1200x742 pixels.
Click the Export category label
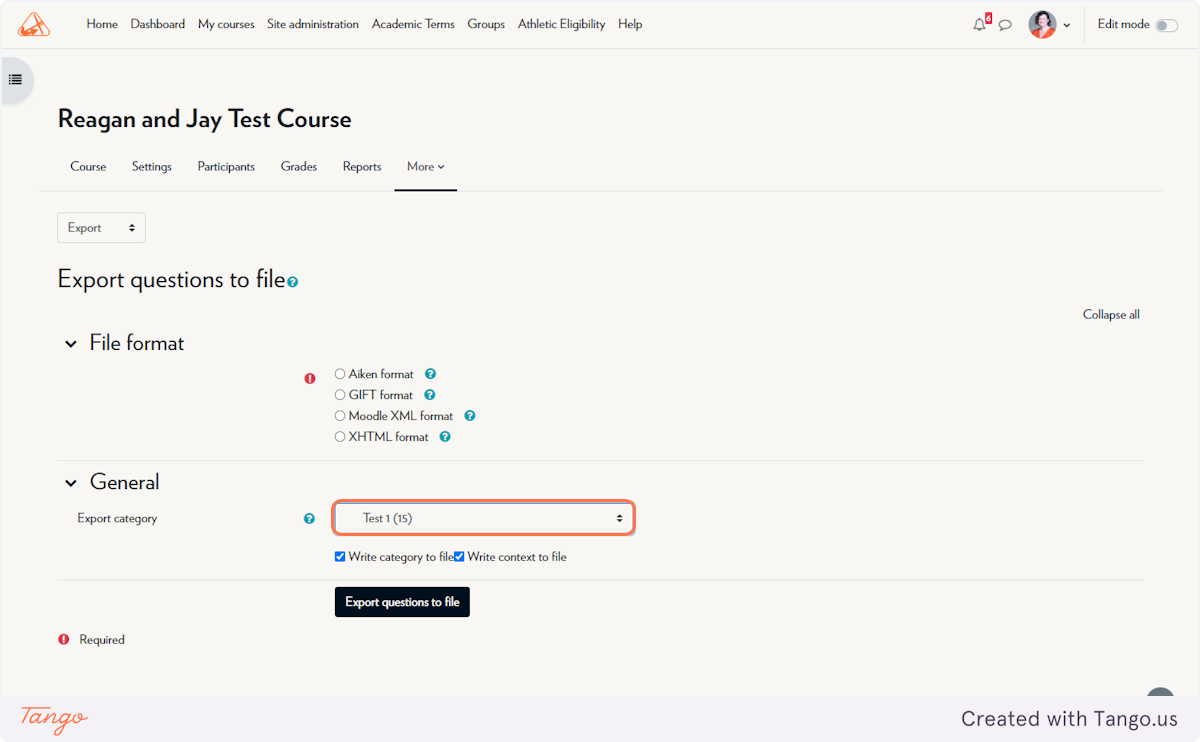click(x=117, y=518)
